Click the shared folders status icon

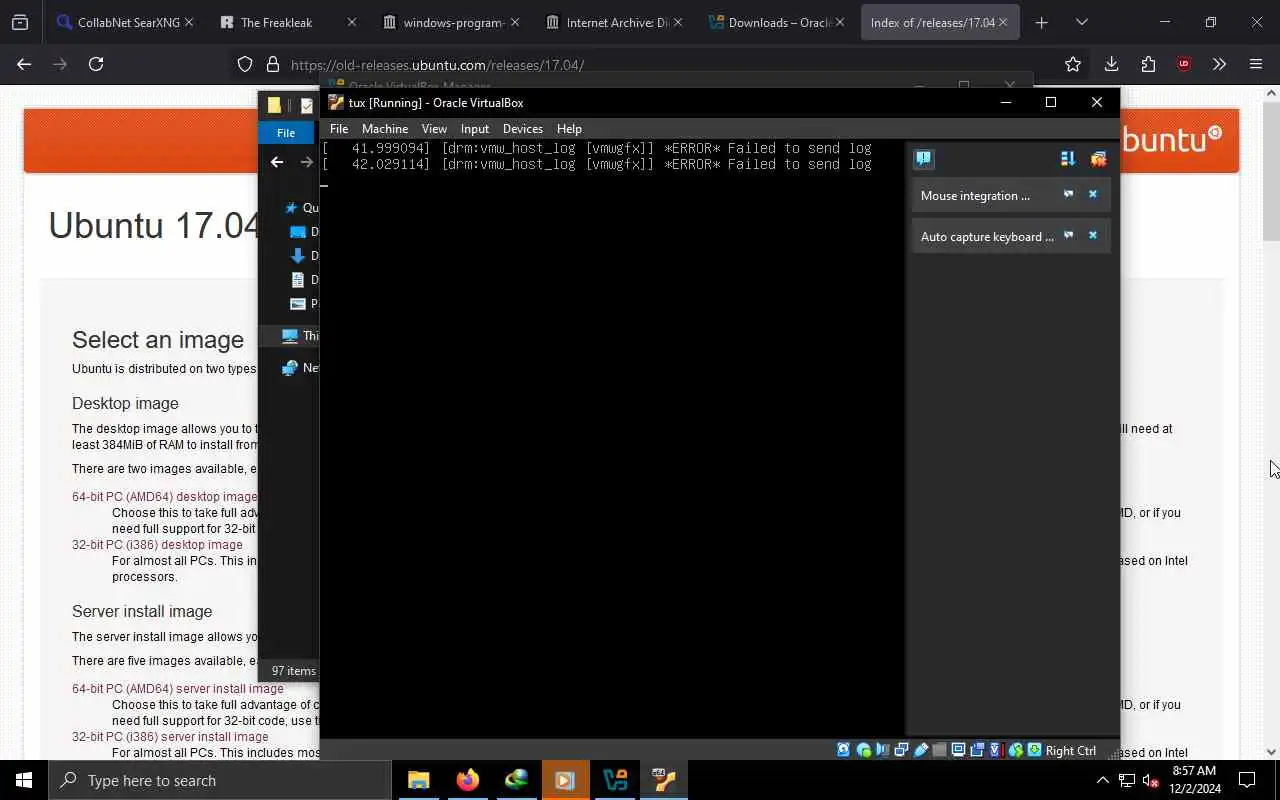pyautogui.click(x=939, y=750)
